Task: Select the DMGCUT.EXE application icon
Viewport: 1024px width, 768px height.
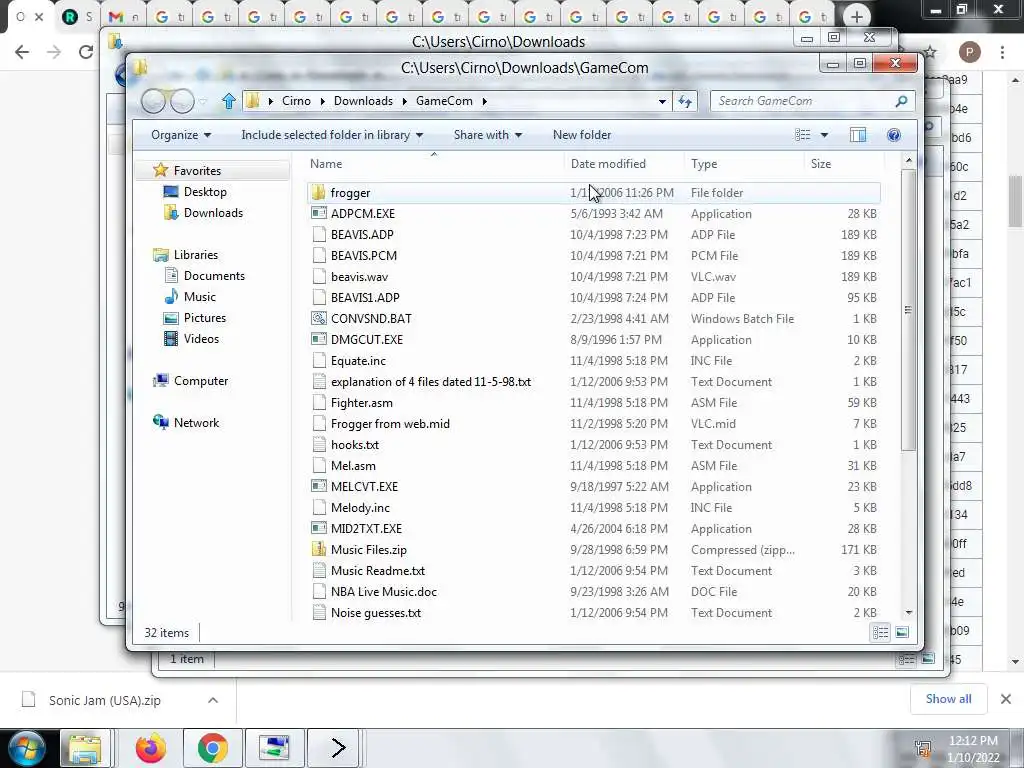Action: pos(319,340)
